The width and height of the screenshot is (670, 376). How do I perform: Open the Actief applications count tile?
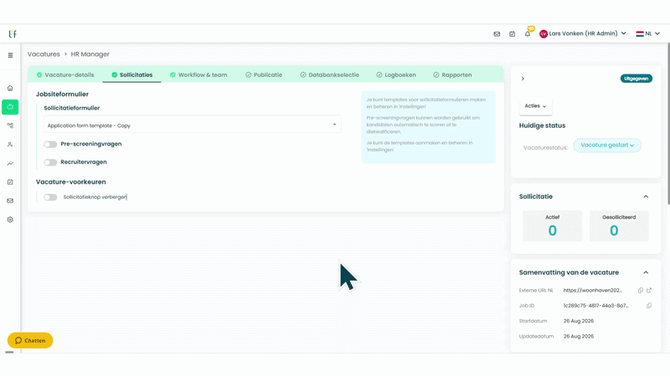pos(552,226)
